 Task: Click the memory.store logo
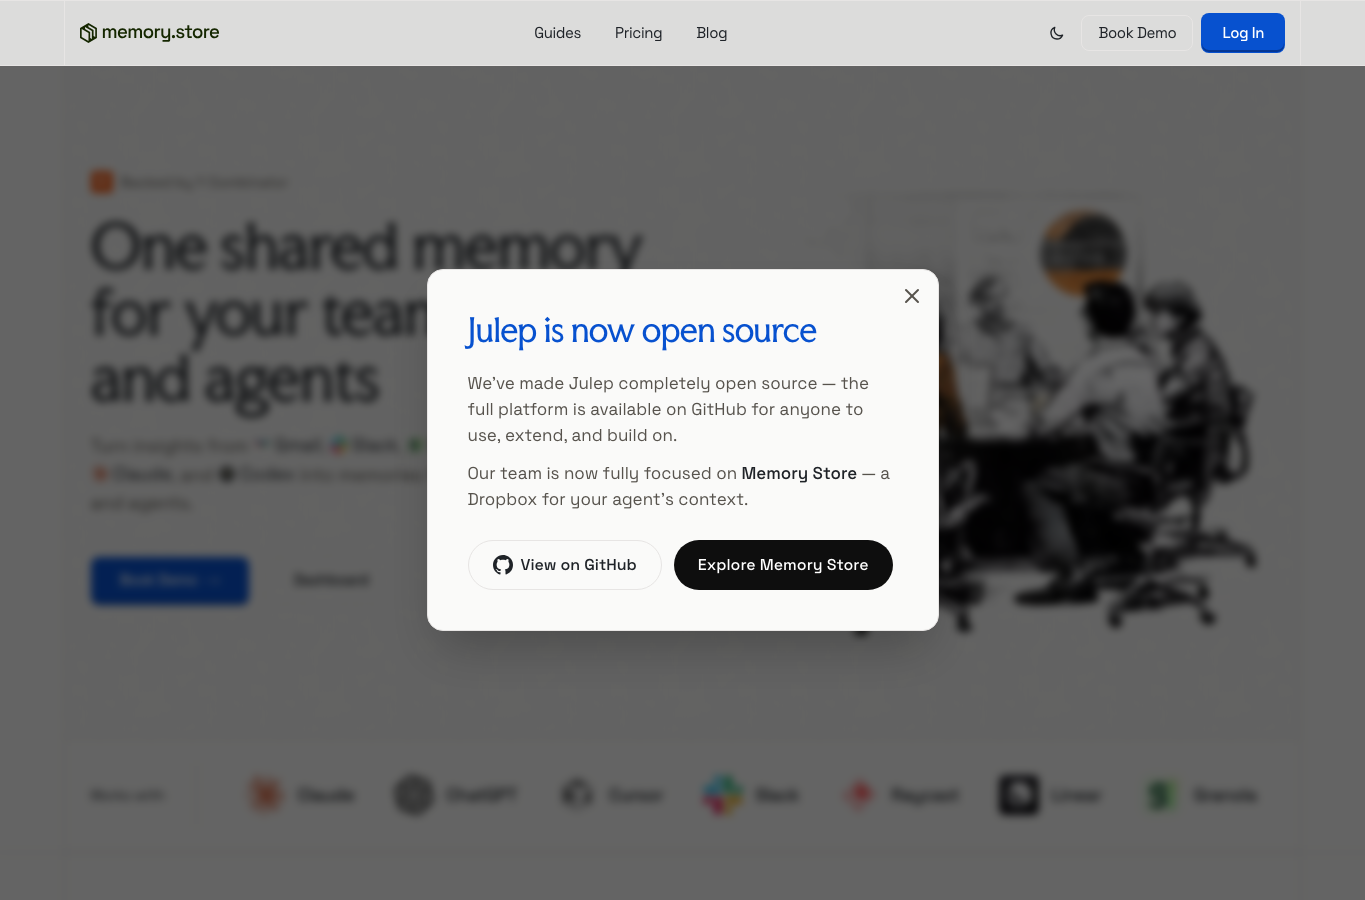[x=149, y=33]
